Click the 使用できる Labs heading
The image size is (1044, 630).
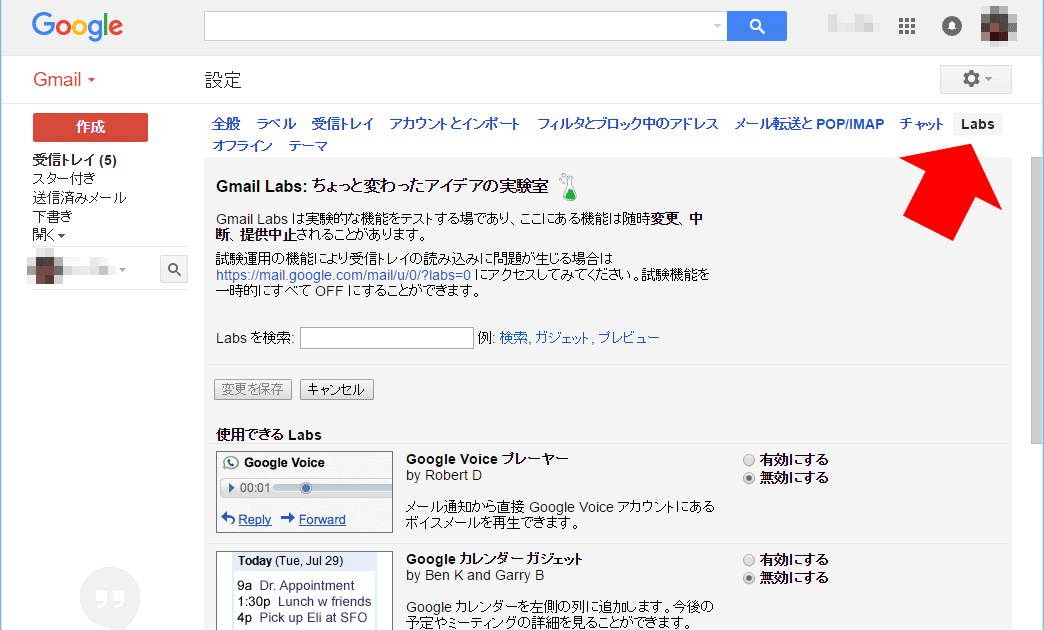[x=269, y=435]
